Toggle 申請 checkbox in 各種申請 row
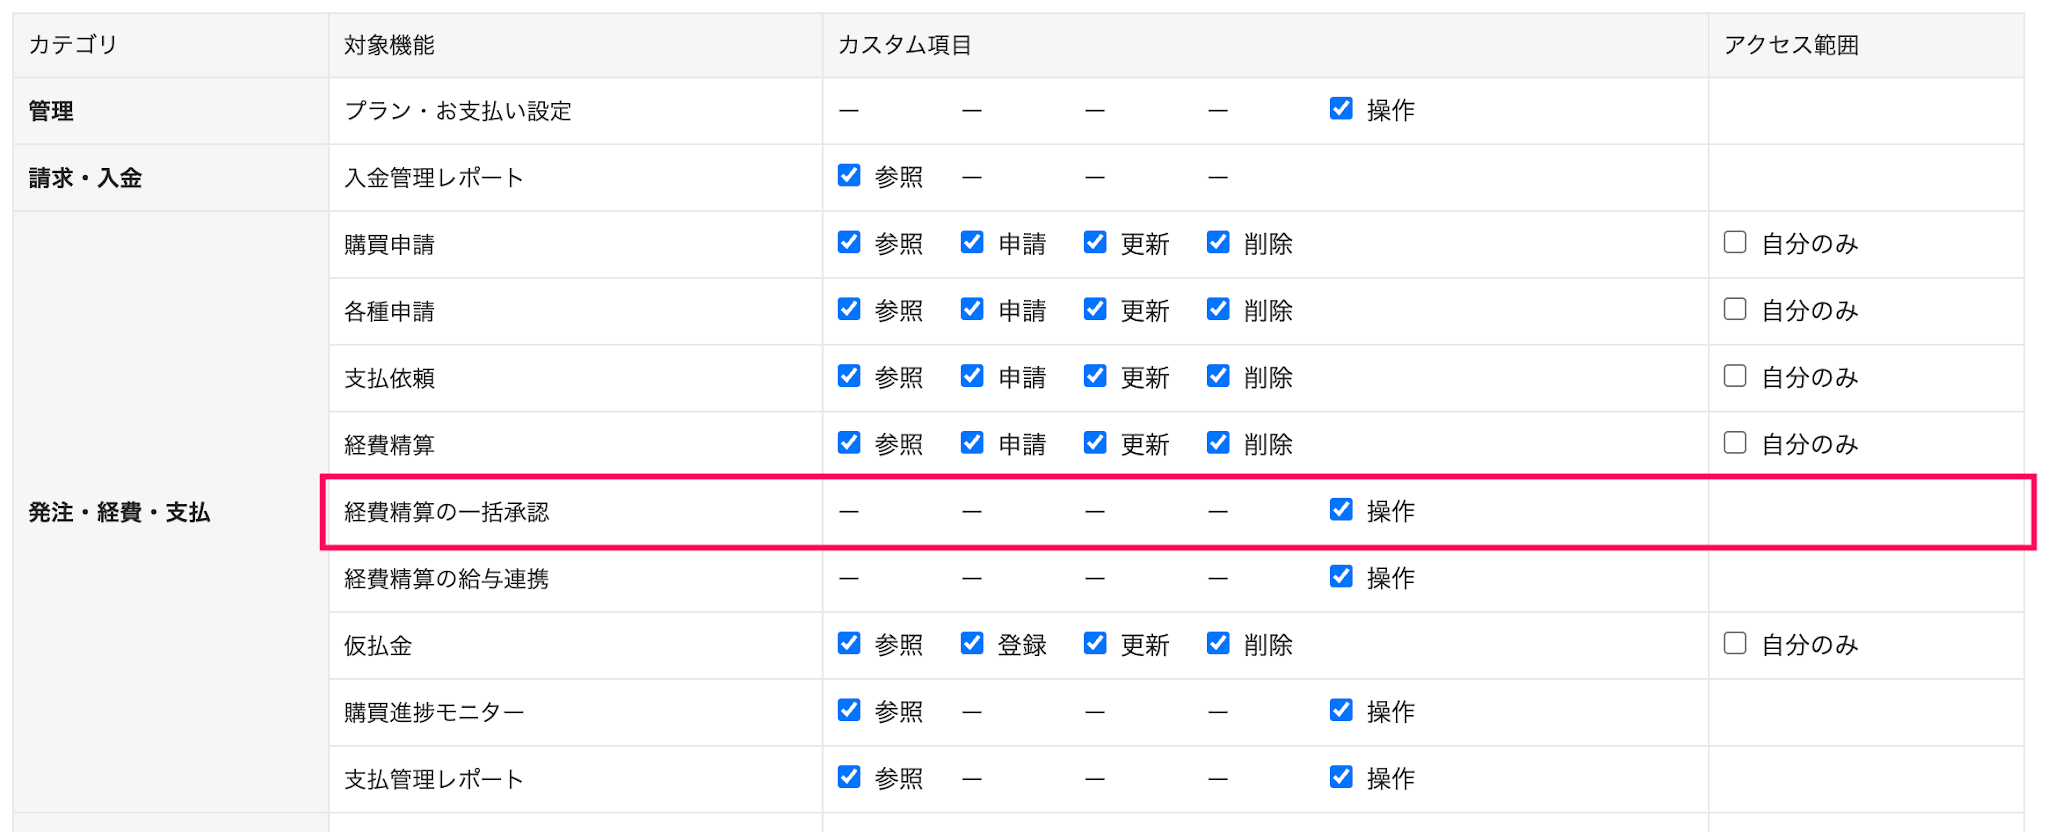2048x832 pixels. pyautogui.click(x=972, y=309)
